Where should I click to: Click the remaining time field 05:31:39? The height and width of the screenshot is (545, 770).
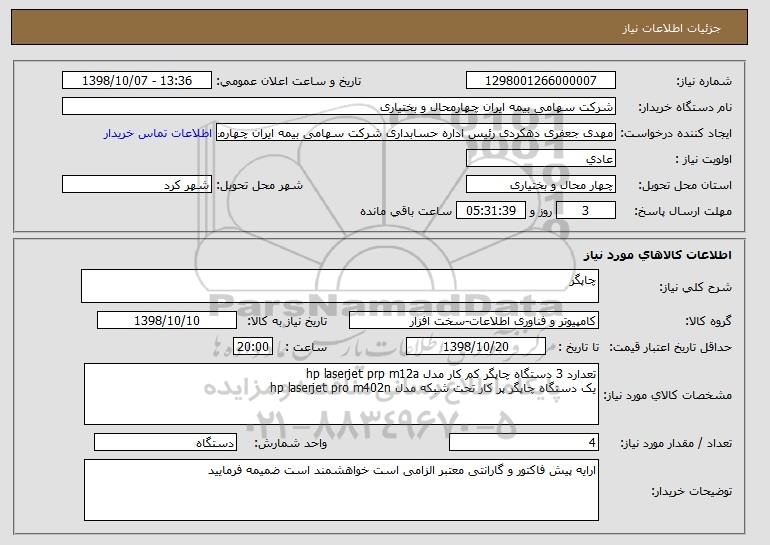[491, 211]
